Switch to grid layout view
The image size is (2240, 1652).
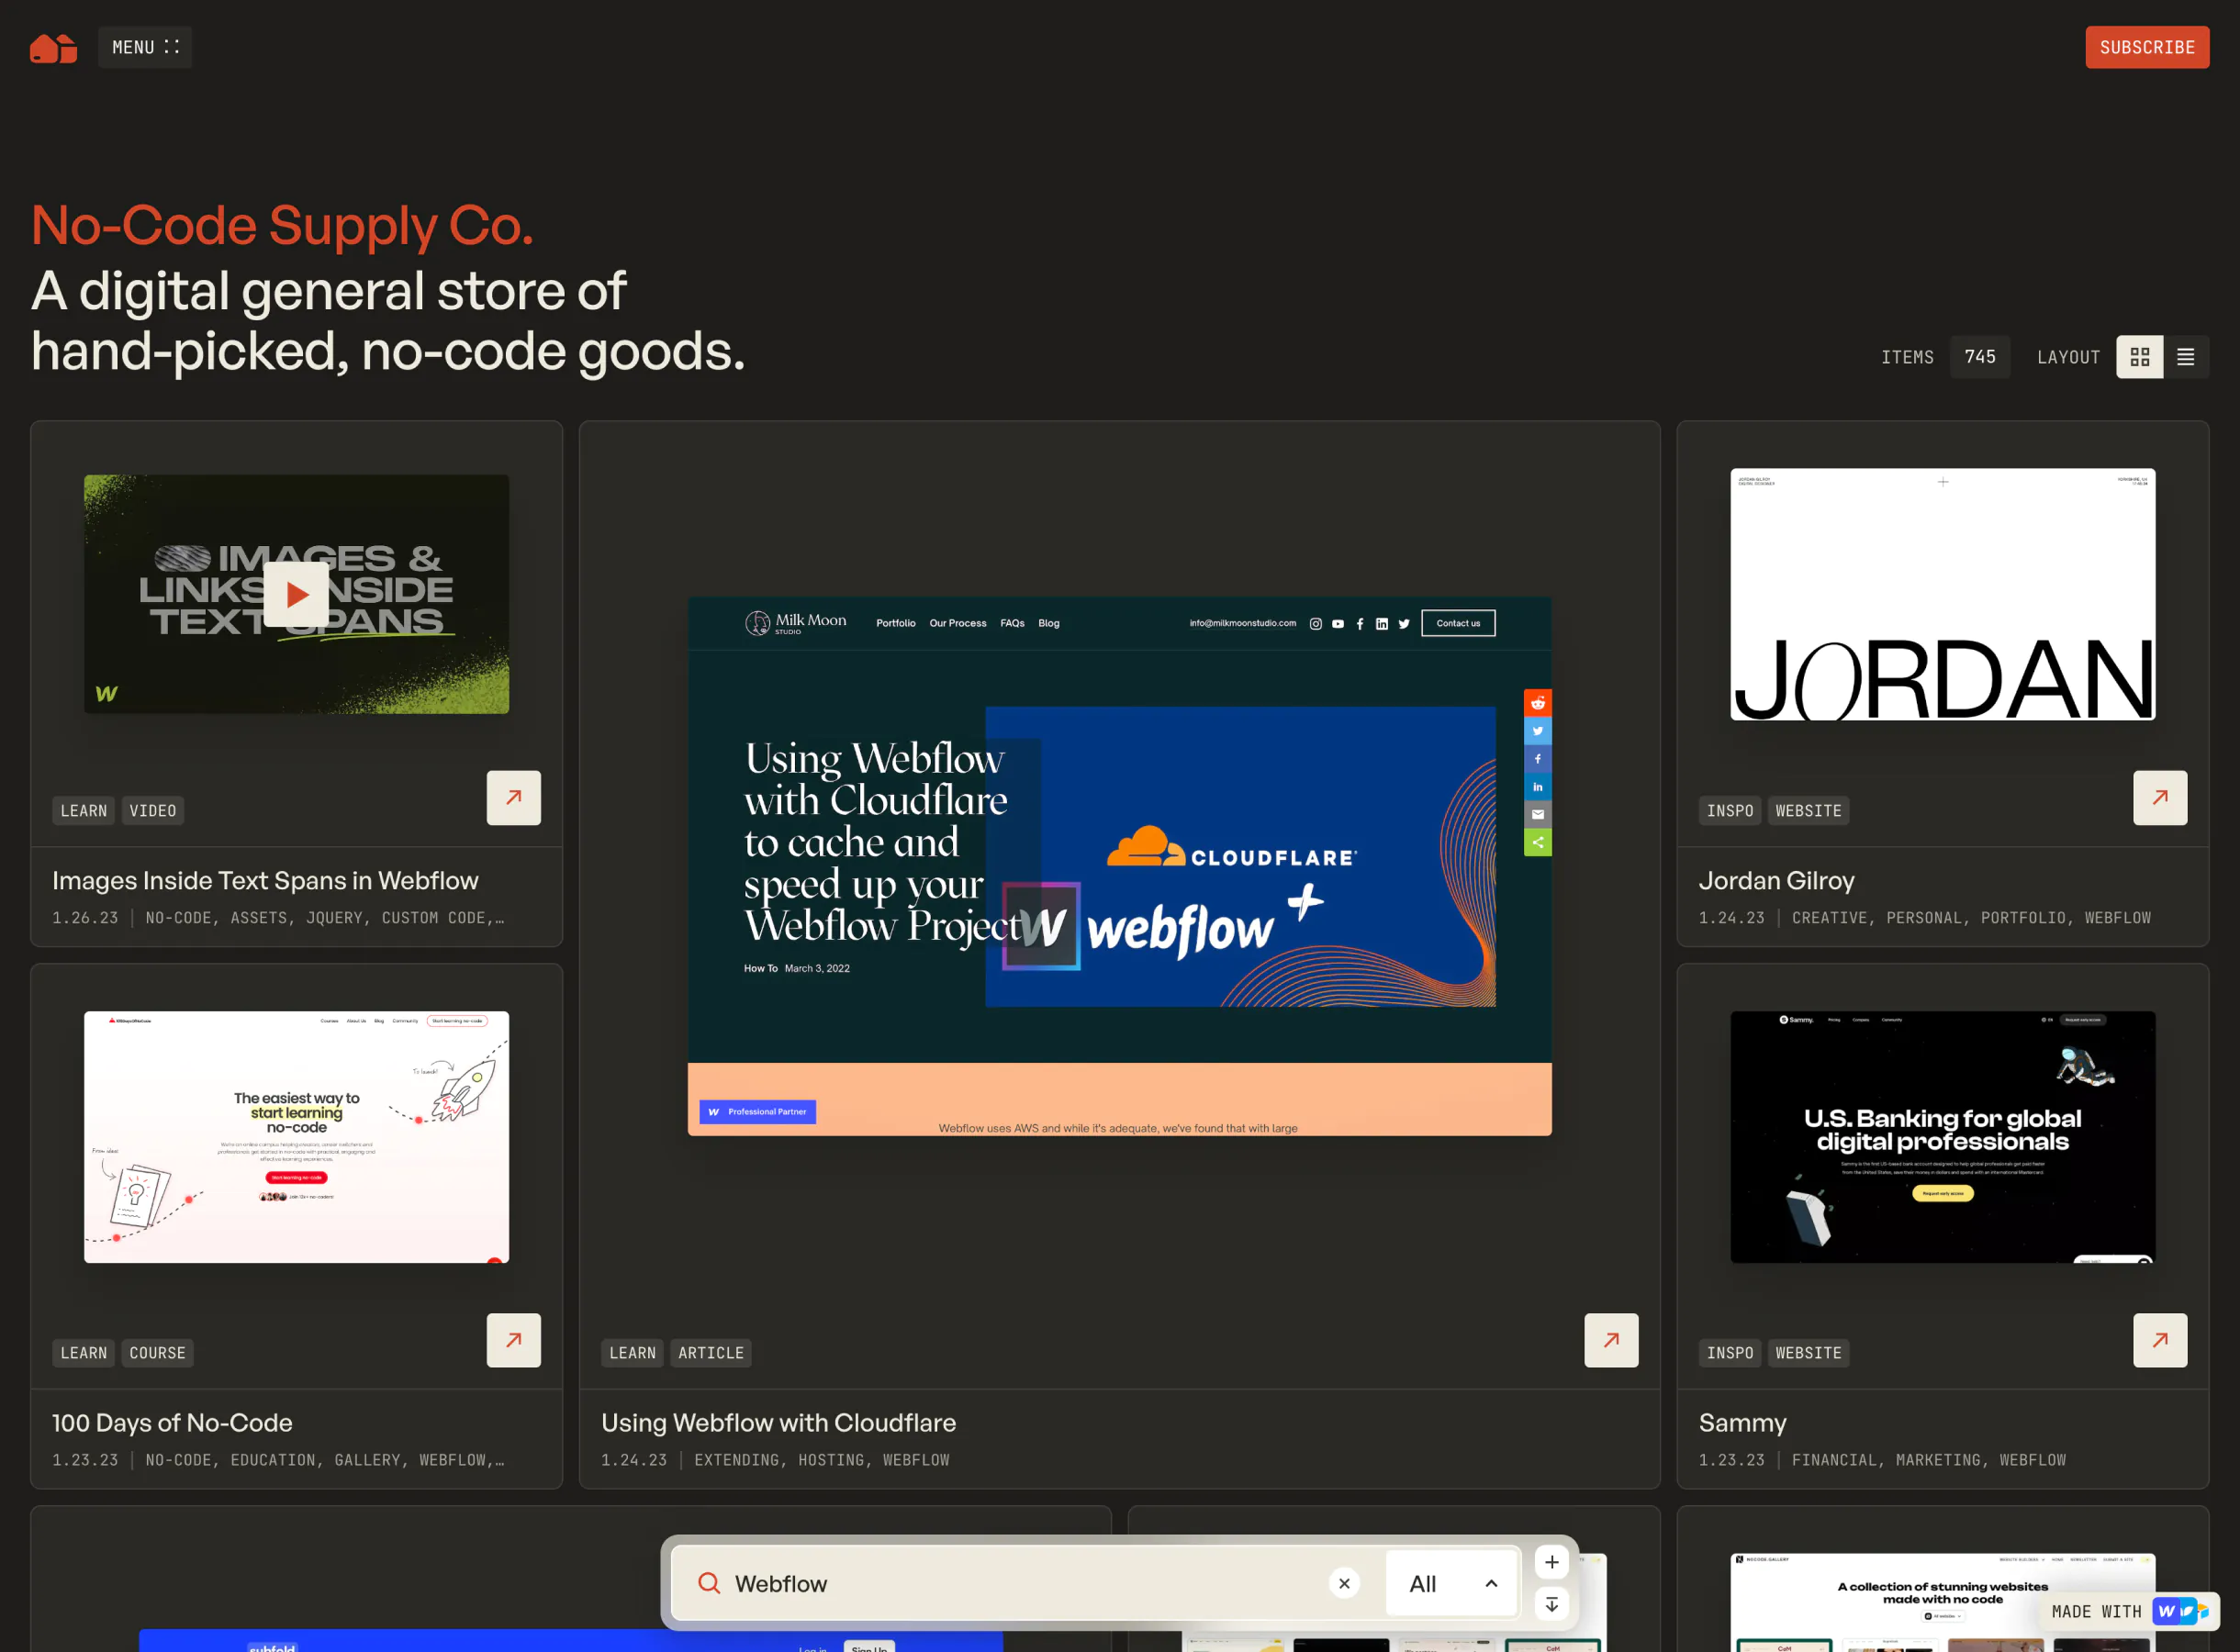point(2139,357)
